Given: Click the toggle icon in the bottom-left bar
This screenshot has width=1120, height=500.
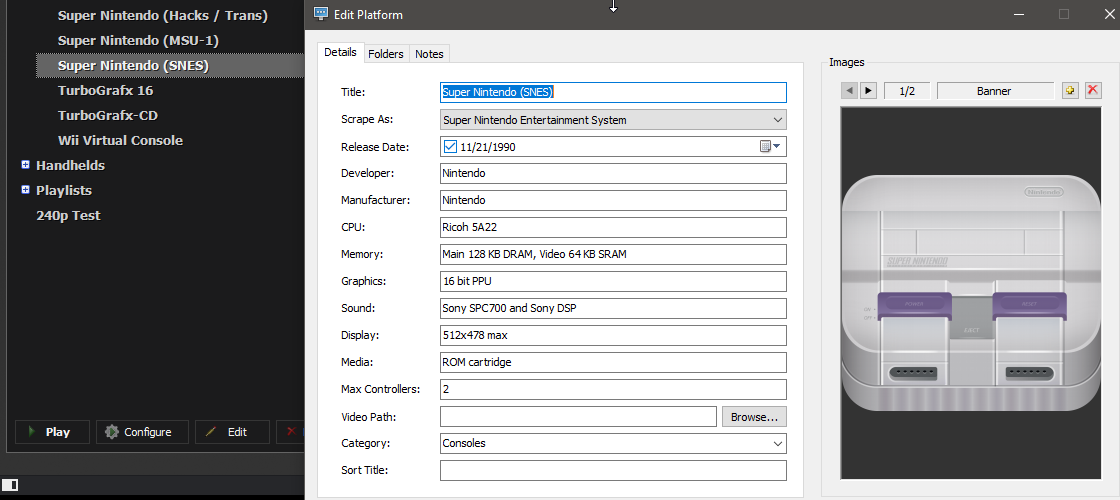Looking at the screenshot, I should (x=10, y=486).
